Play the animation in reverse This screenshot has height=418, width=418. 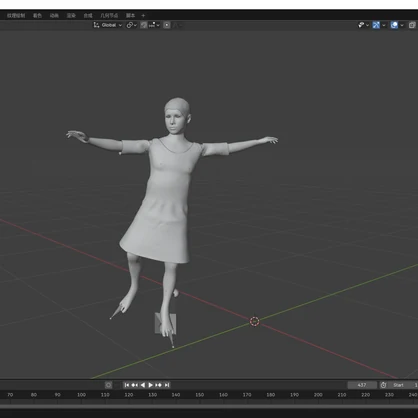click(x=143, y=385)
